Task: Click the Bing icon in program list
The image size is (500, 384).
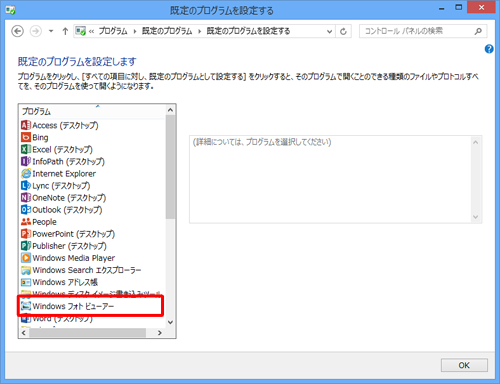Action: tap(26, 137)
